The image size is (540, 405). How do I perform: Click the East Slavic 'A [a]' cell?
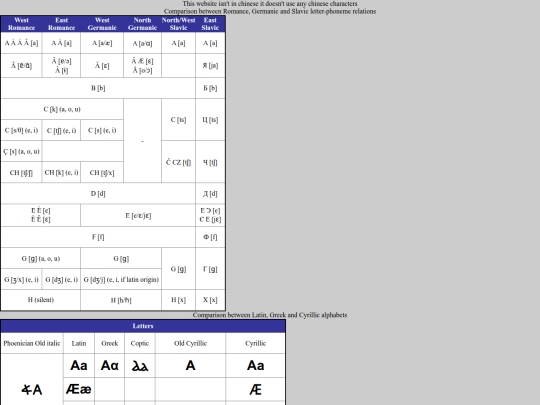pos(210,43)
